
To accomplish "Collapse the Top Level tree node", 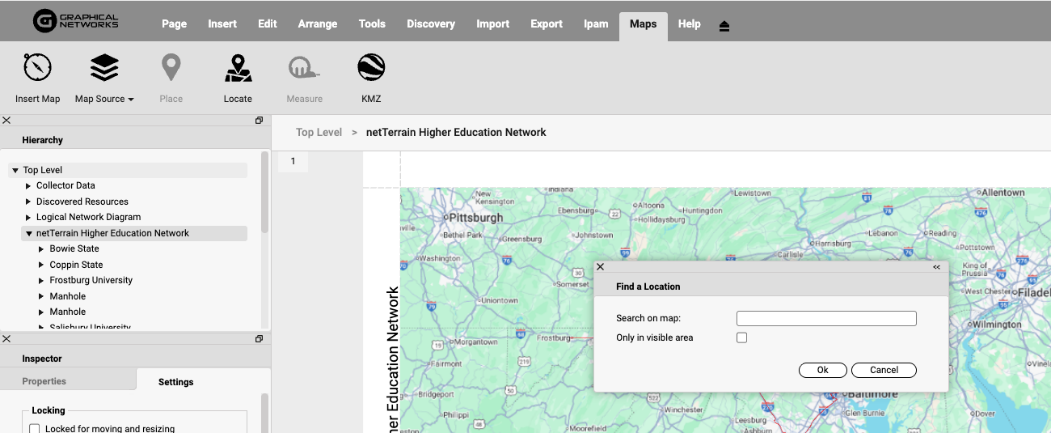I will coord(15,171).
